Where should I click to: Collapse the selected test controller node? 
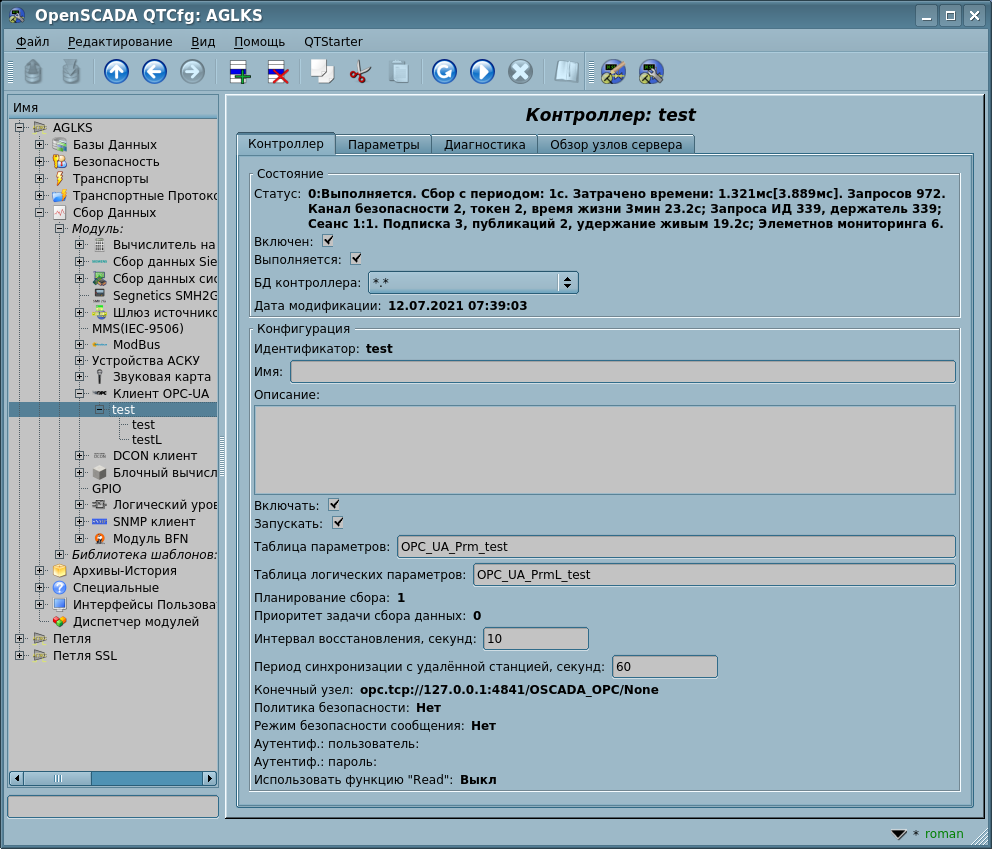[x=99, y=410]
